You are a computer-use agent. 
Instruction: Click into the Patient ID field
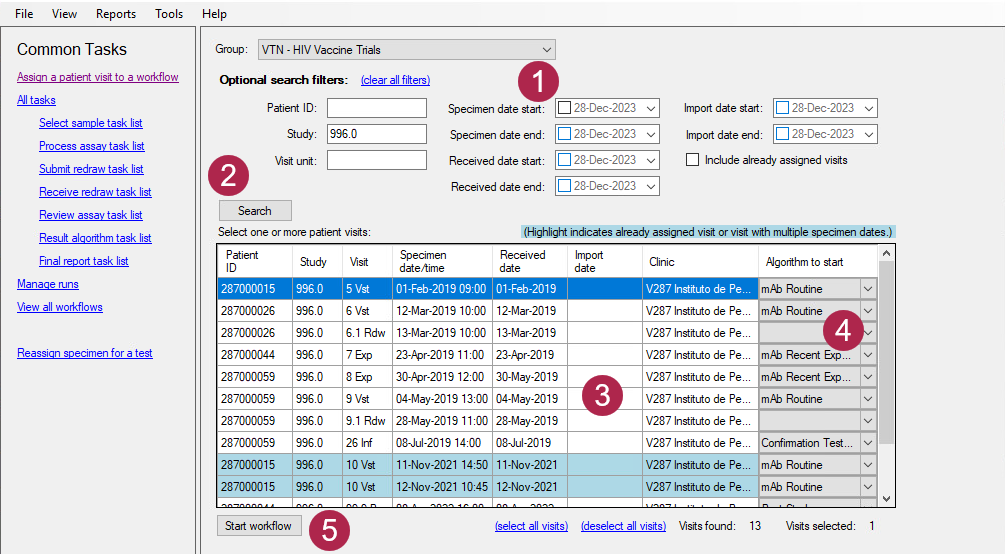pyautogui.click(x=376, y=108)
